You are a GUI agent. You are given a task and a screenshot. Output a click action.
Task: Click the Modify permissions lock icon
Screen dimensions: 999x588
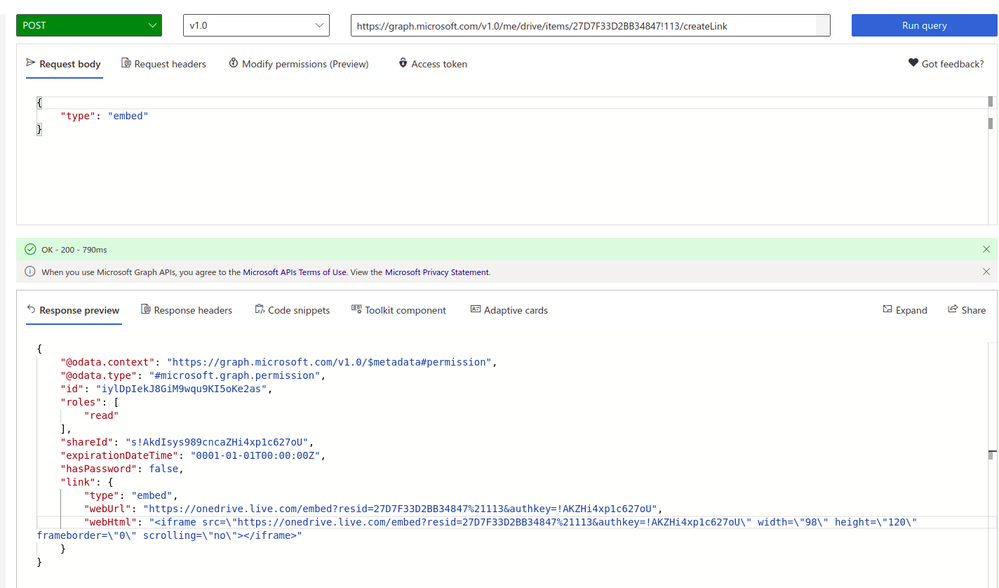click(233, 62)
